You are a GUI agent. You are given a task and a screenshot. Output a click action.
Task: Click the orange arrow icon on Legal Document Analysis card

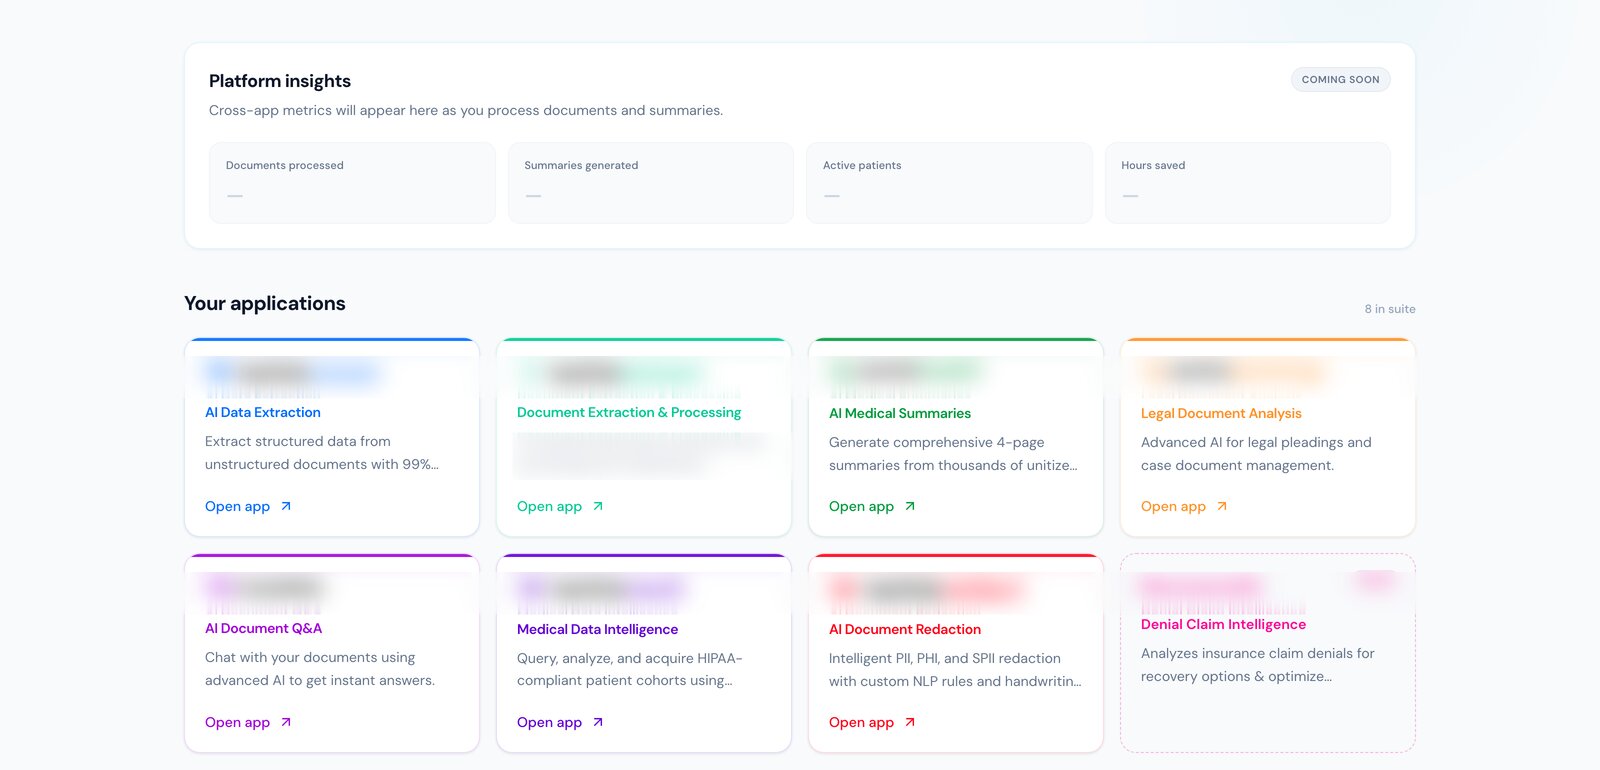tap(1222, 506)
